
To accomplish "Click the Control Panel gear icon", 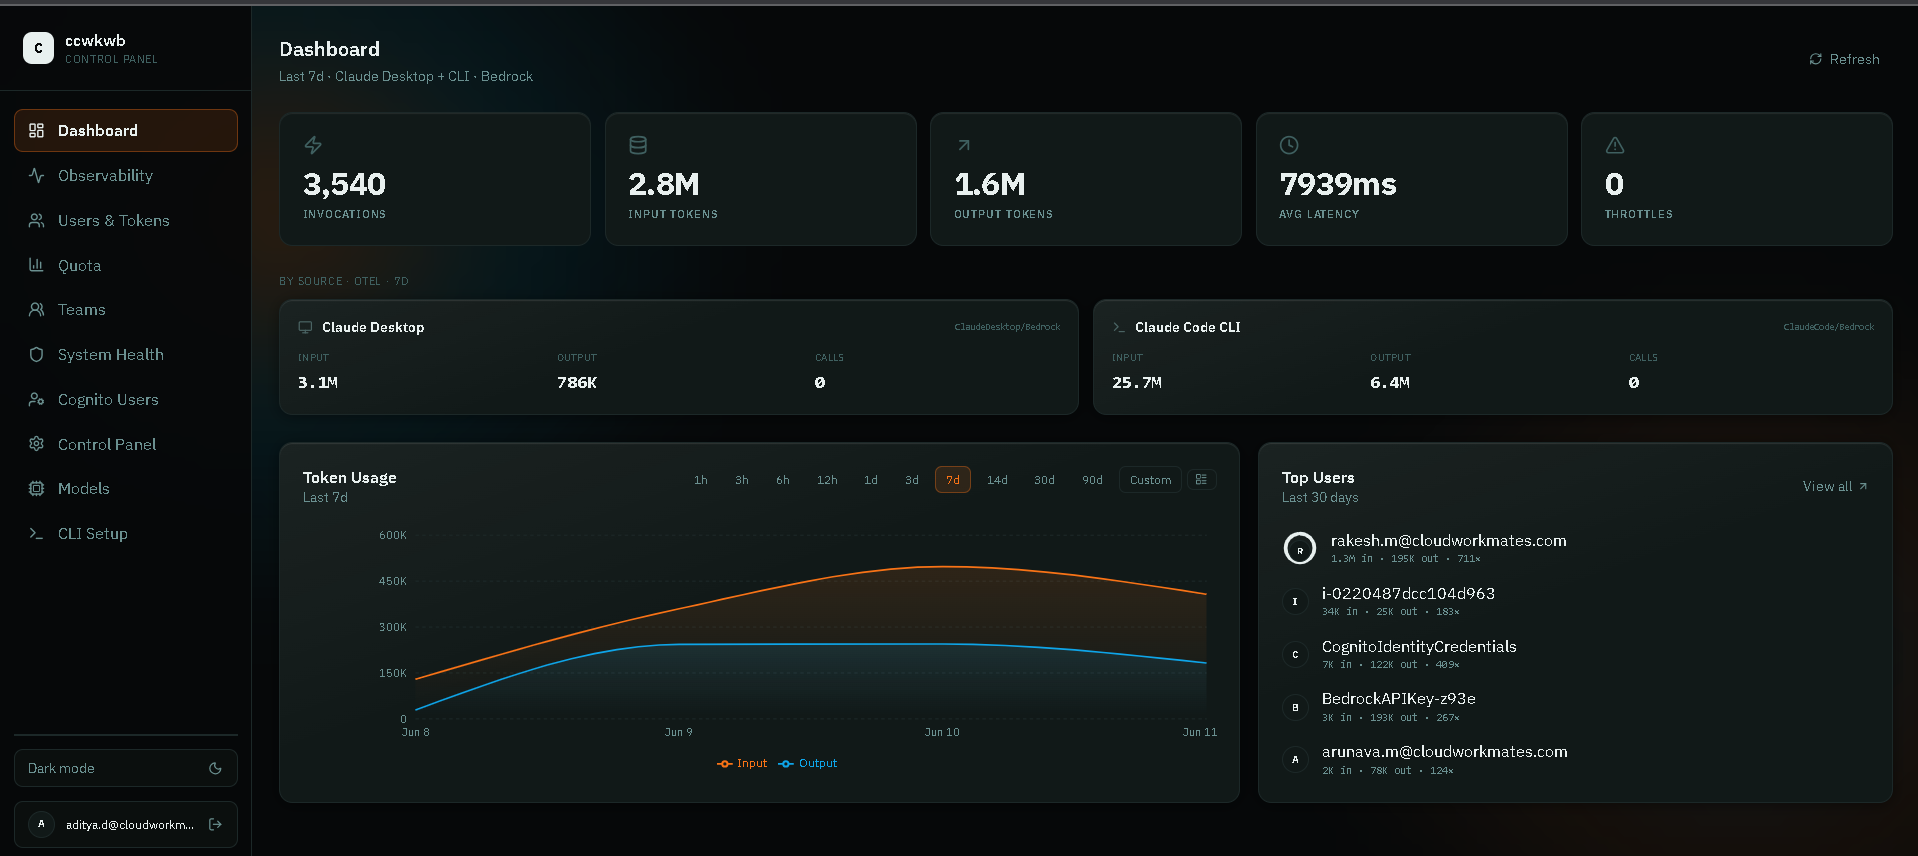I will pos(37,444).
